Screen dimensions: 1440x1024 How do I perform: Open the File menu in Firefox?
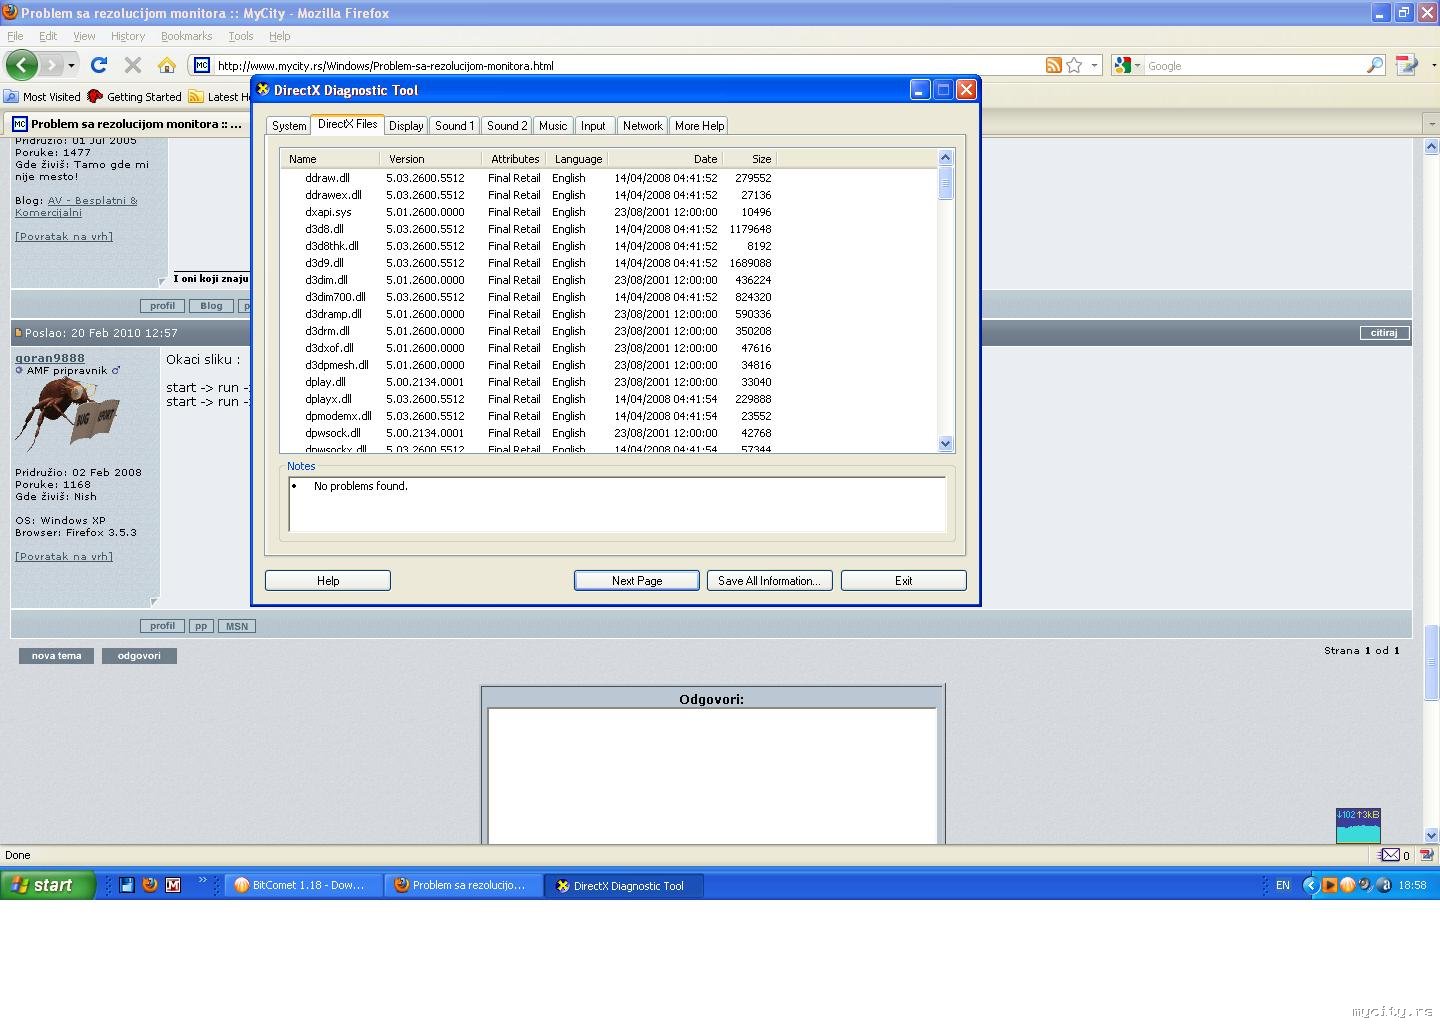[15, 36]
